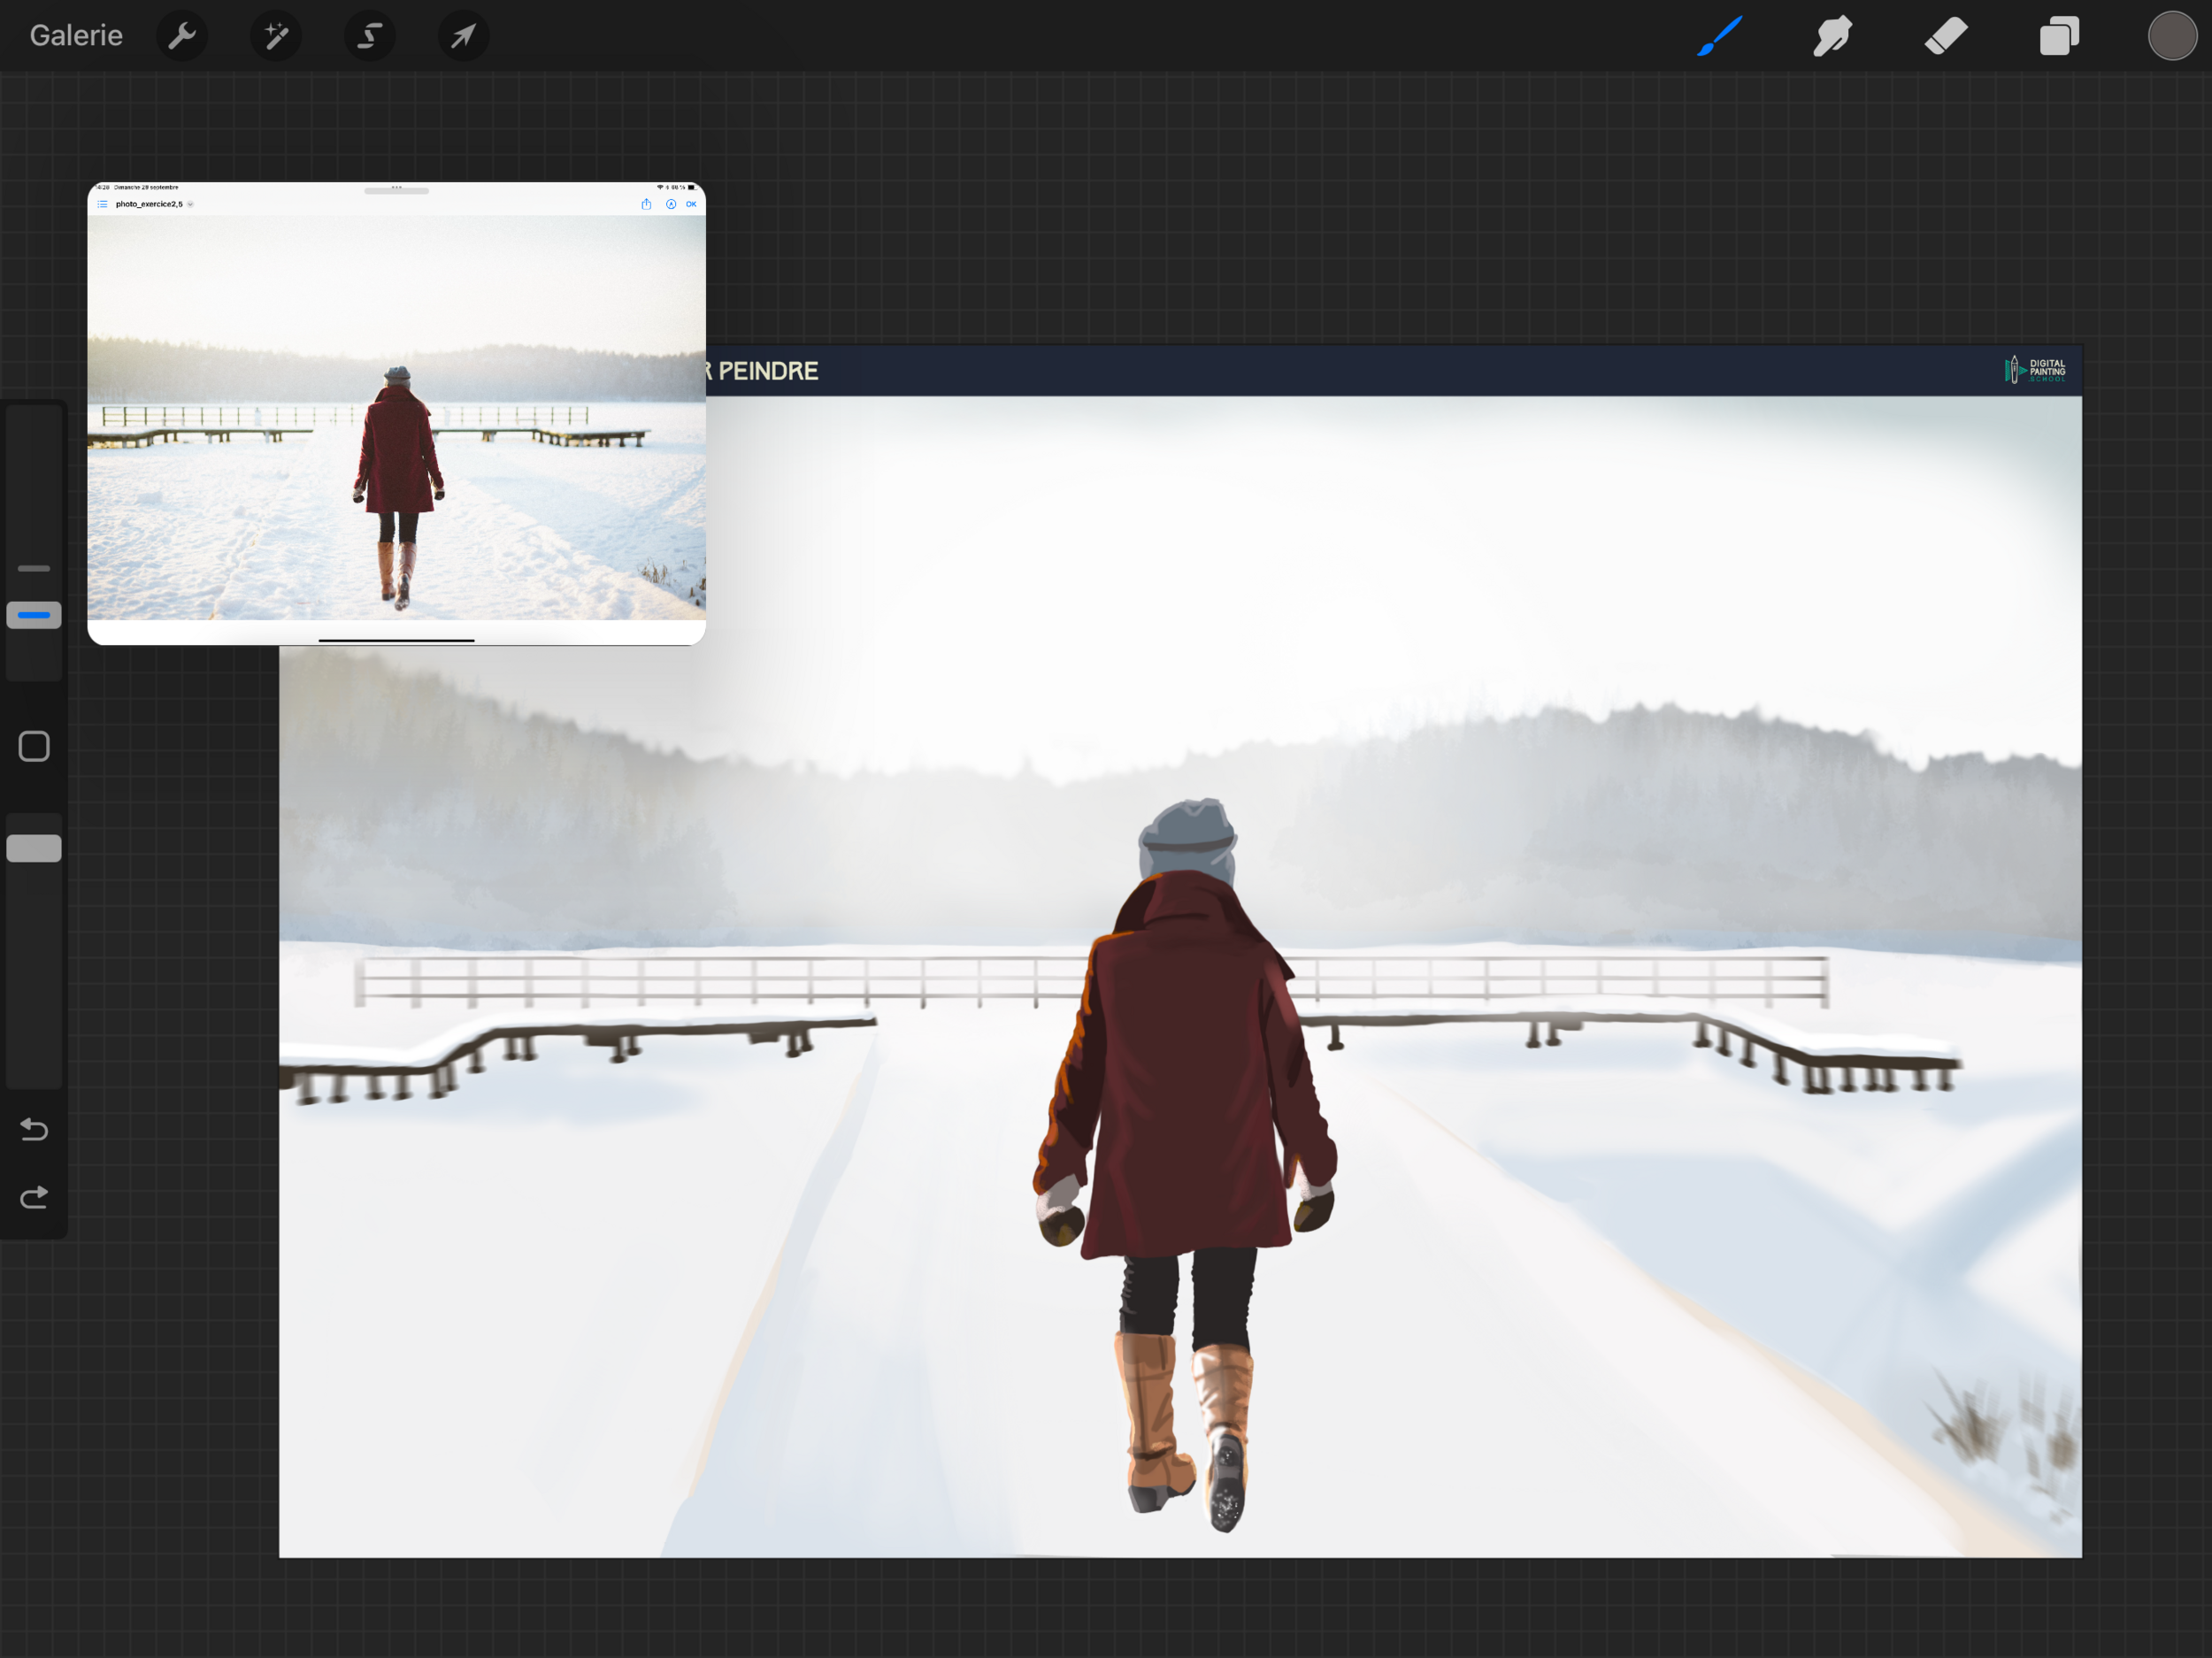2212x1658 pixels.
Task: Click the Undo arrow
Action: [34, 1129]
